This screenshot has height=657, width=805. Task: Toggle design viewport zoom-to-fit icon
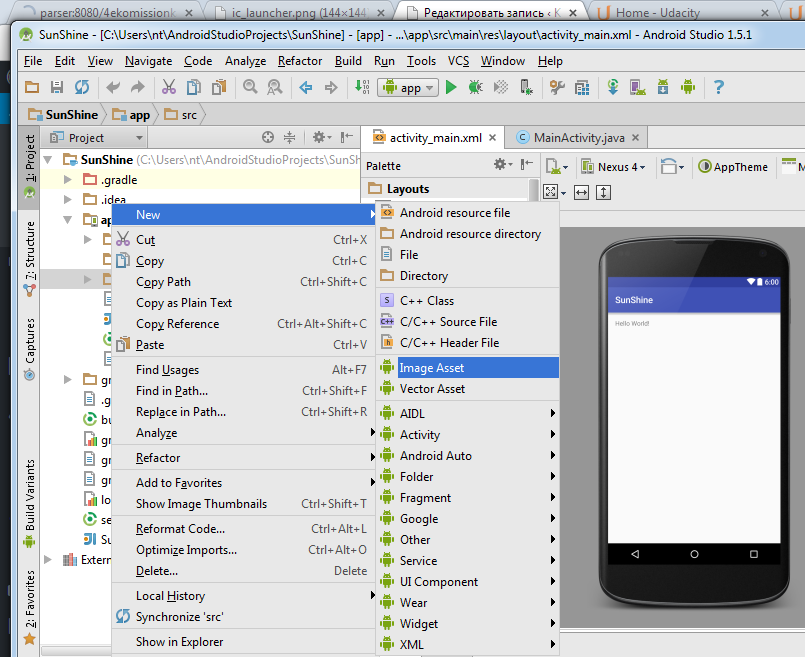click(551, 192)
